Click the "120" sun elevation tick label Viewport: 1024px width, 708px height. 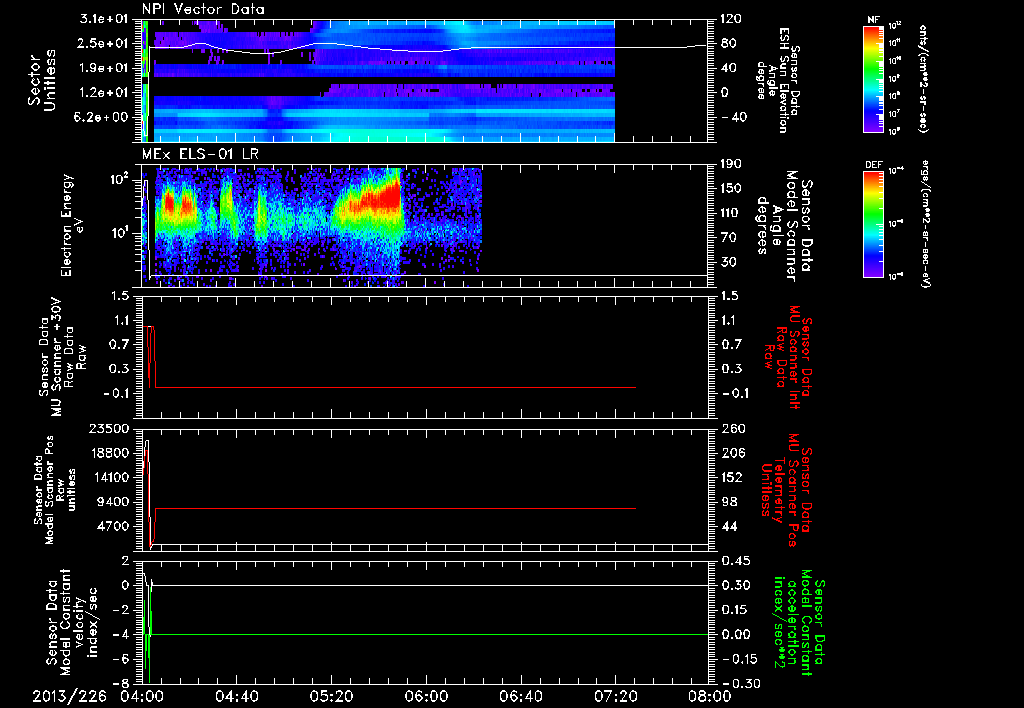click(731, 19)
